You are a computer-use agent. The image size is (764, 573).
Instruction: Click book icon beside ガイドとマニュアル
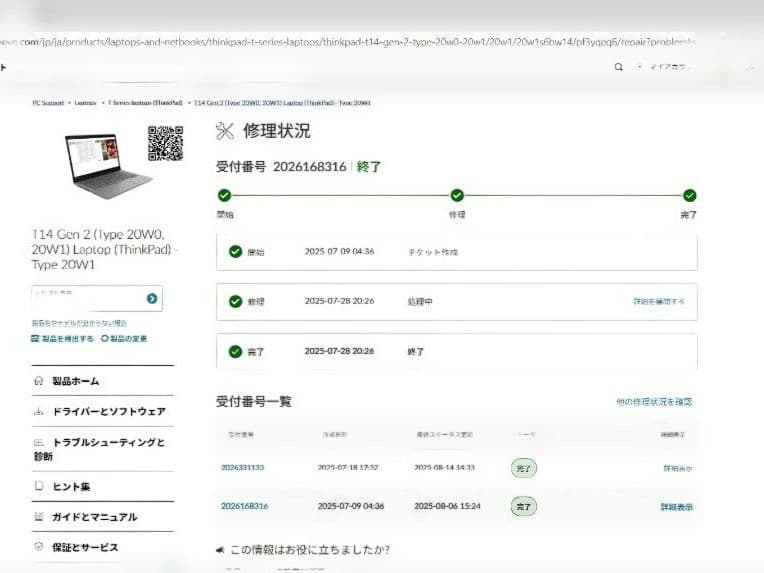pos(39,516)
